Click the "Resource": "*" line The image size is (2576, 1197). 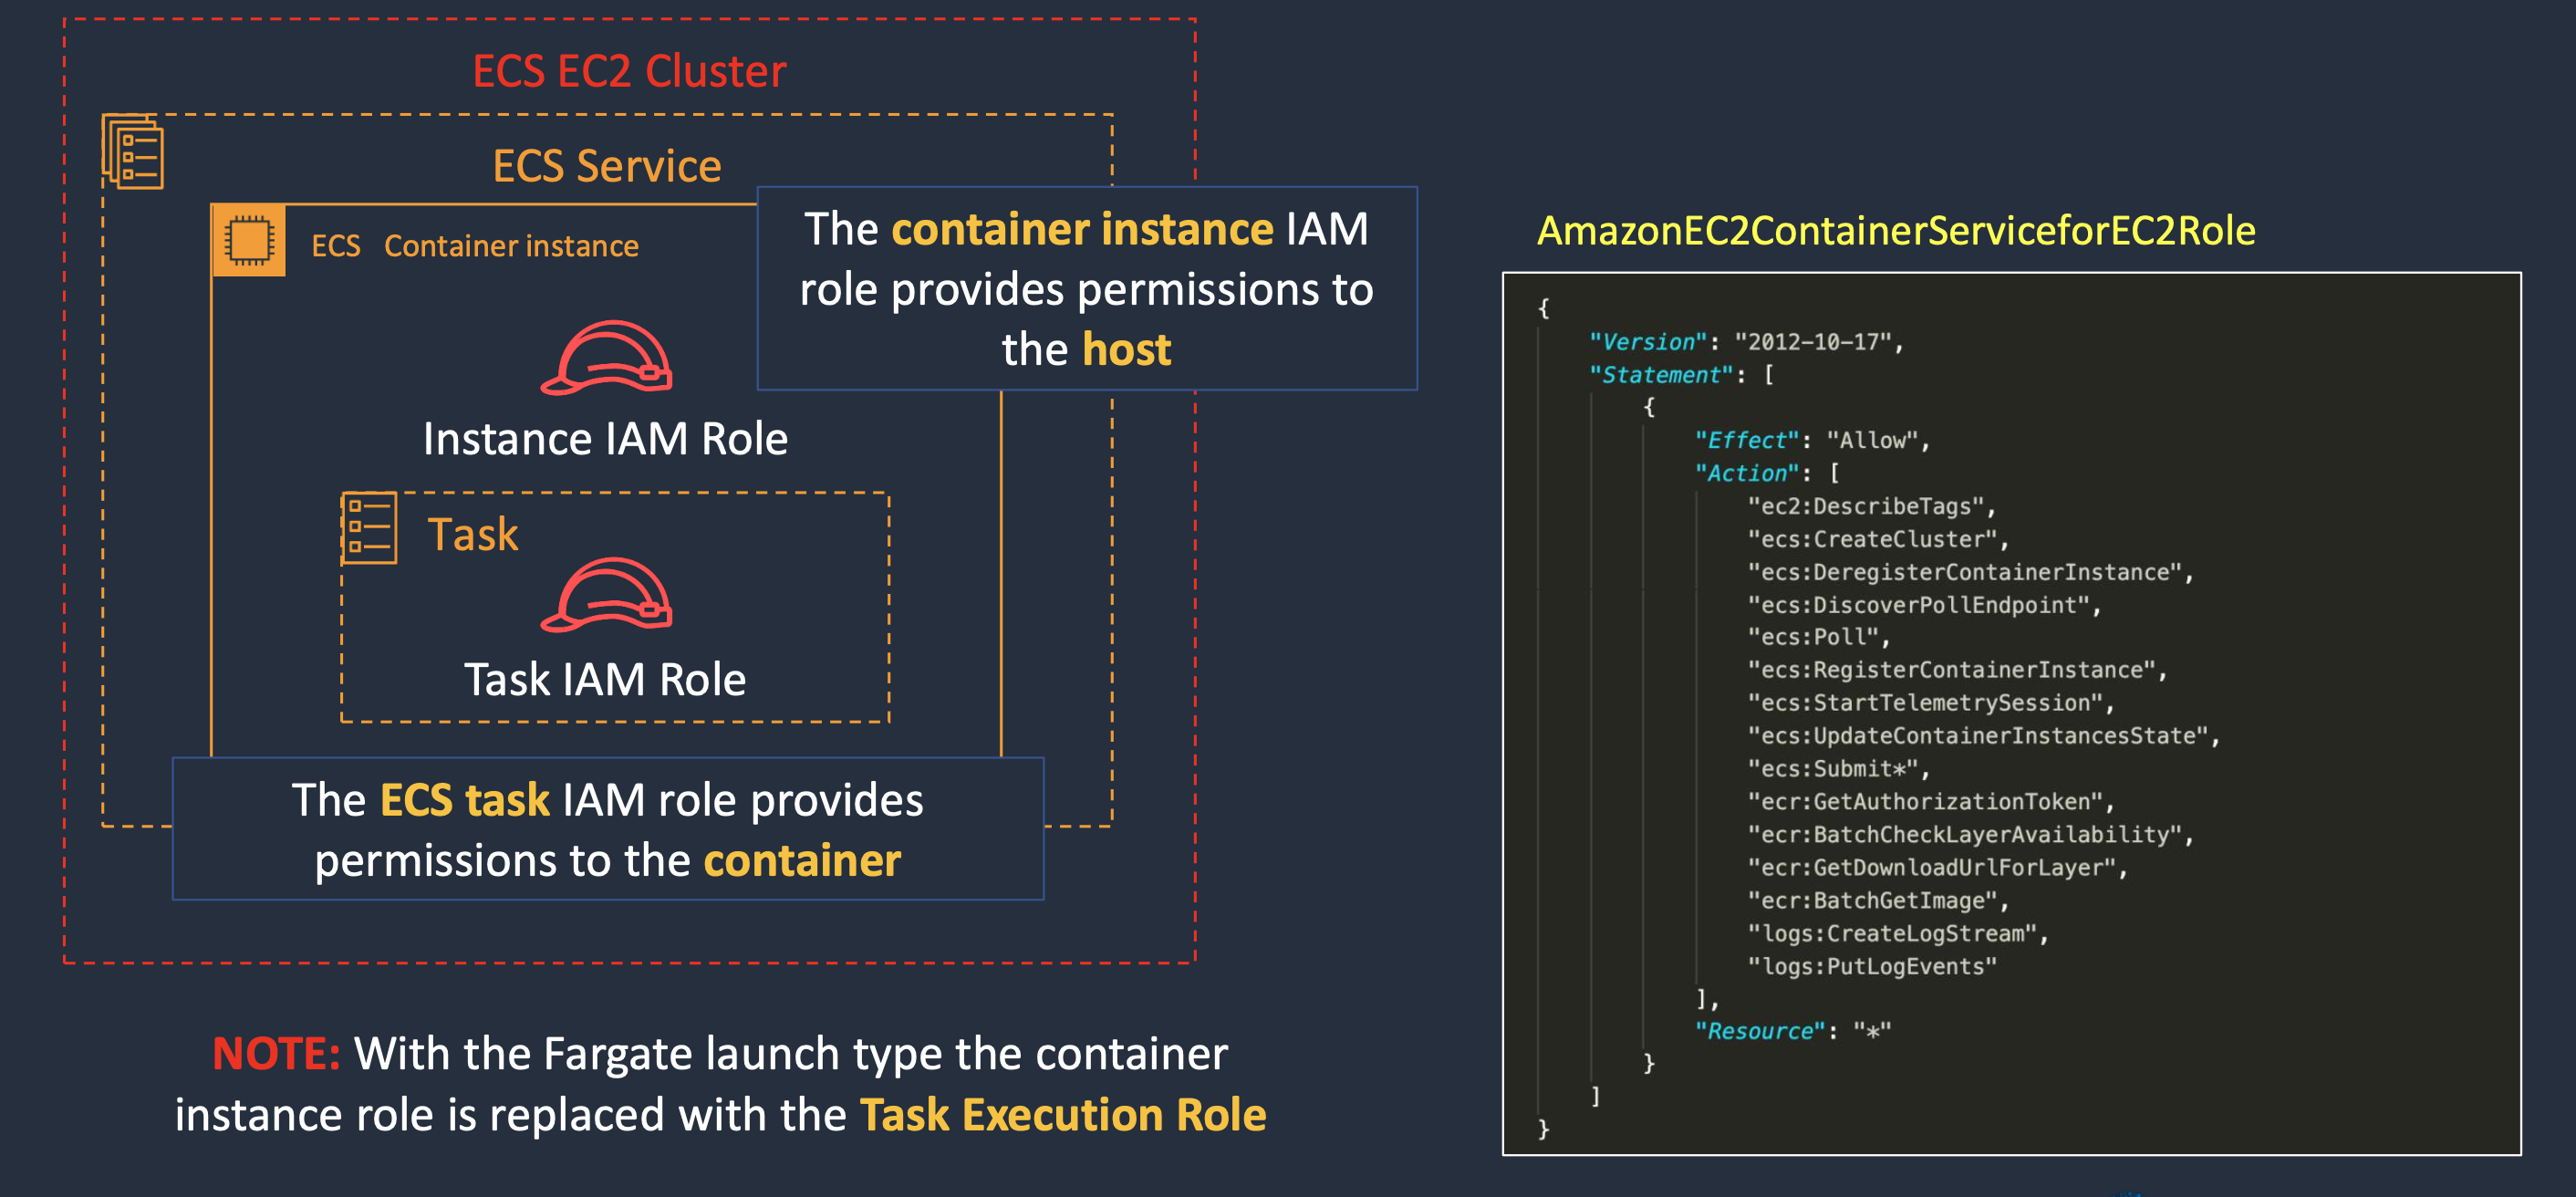[x=1793, y=1031]
